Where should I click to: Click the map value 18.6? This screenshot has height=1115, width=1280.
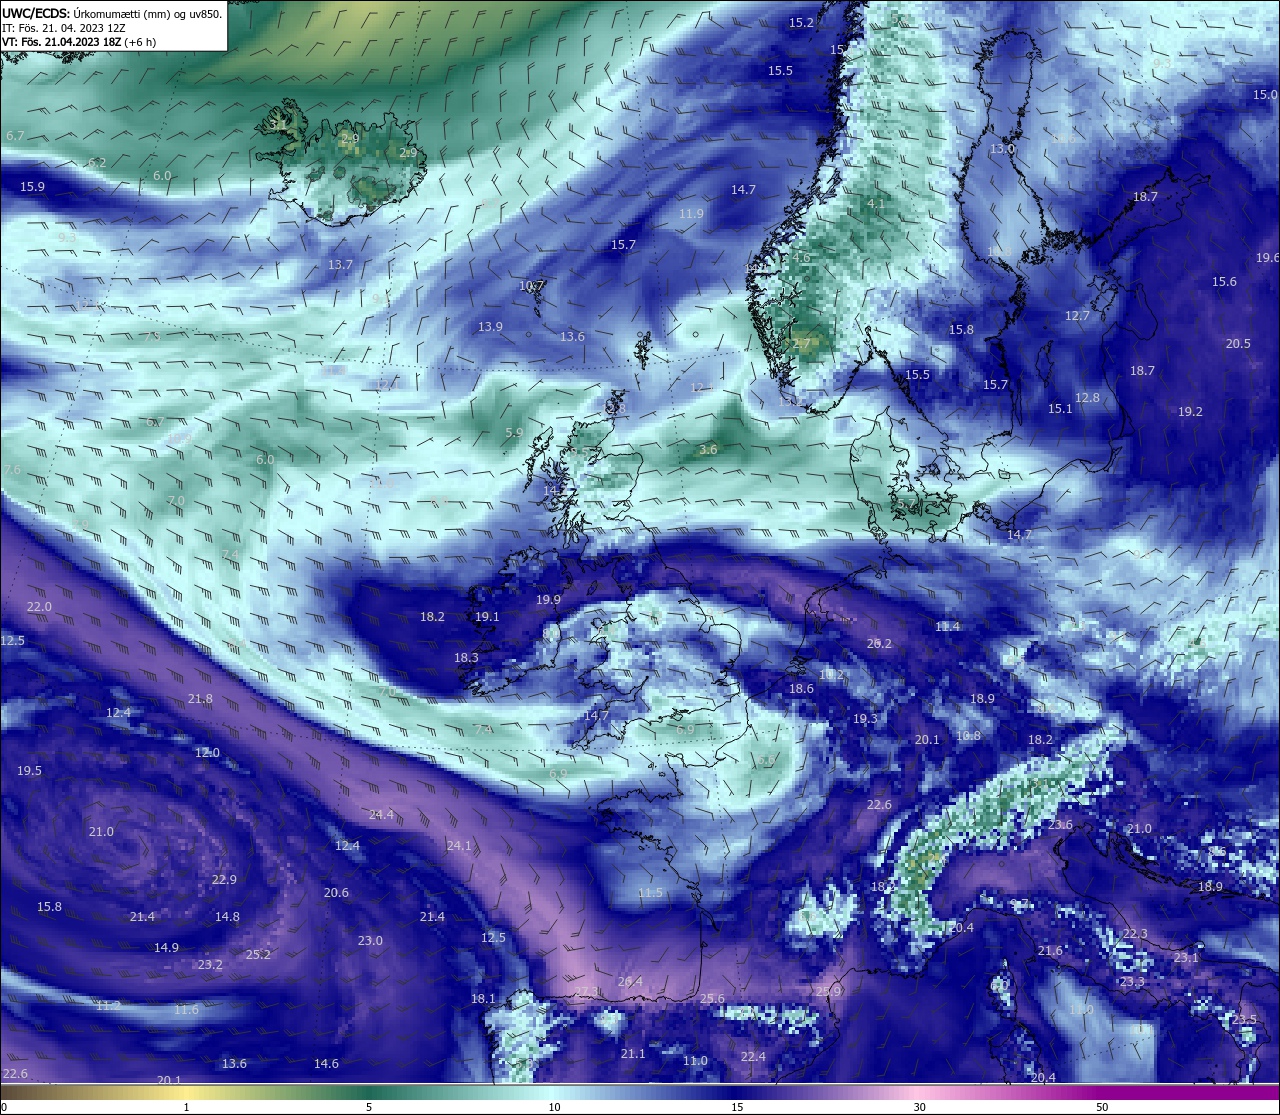click(801, 688)
